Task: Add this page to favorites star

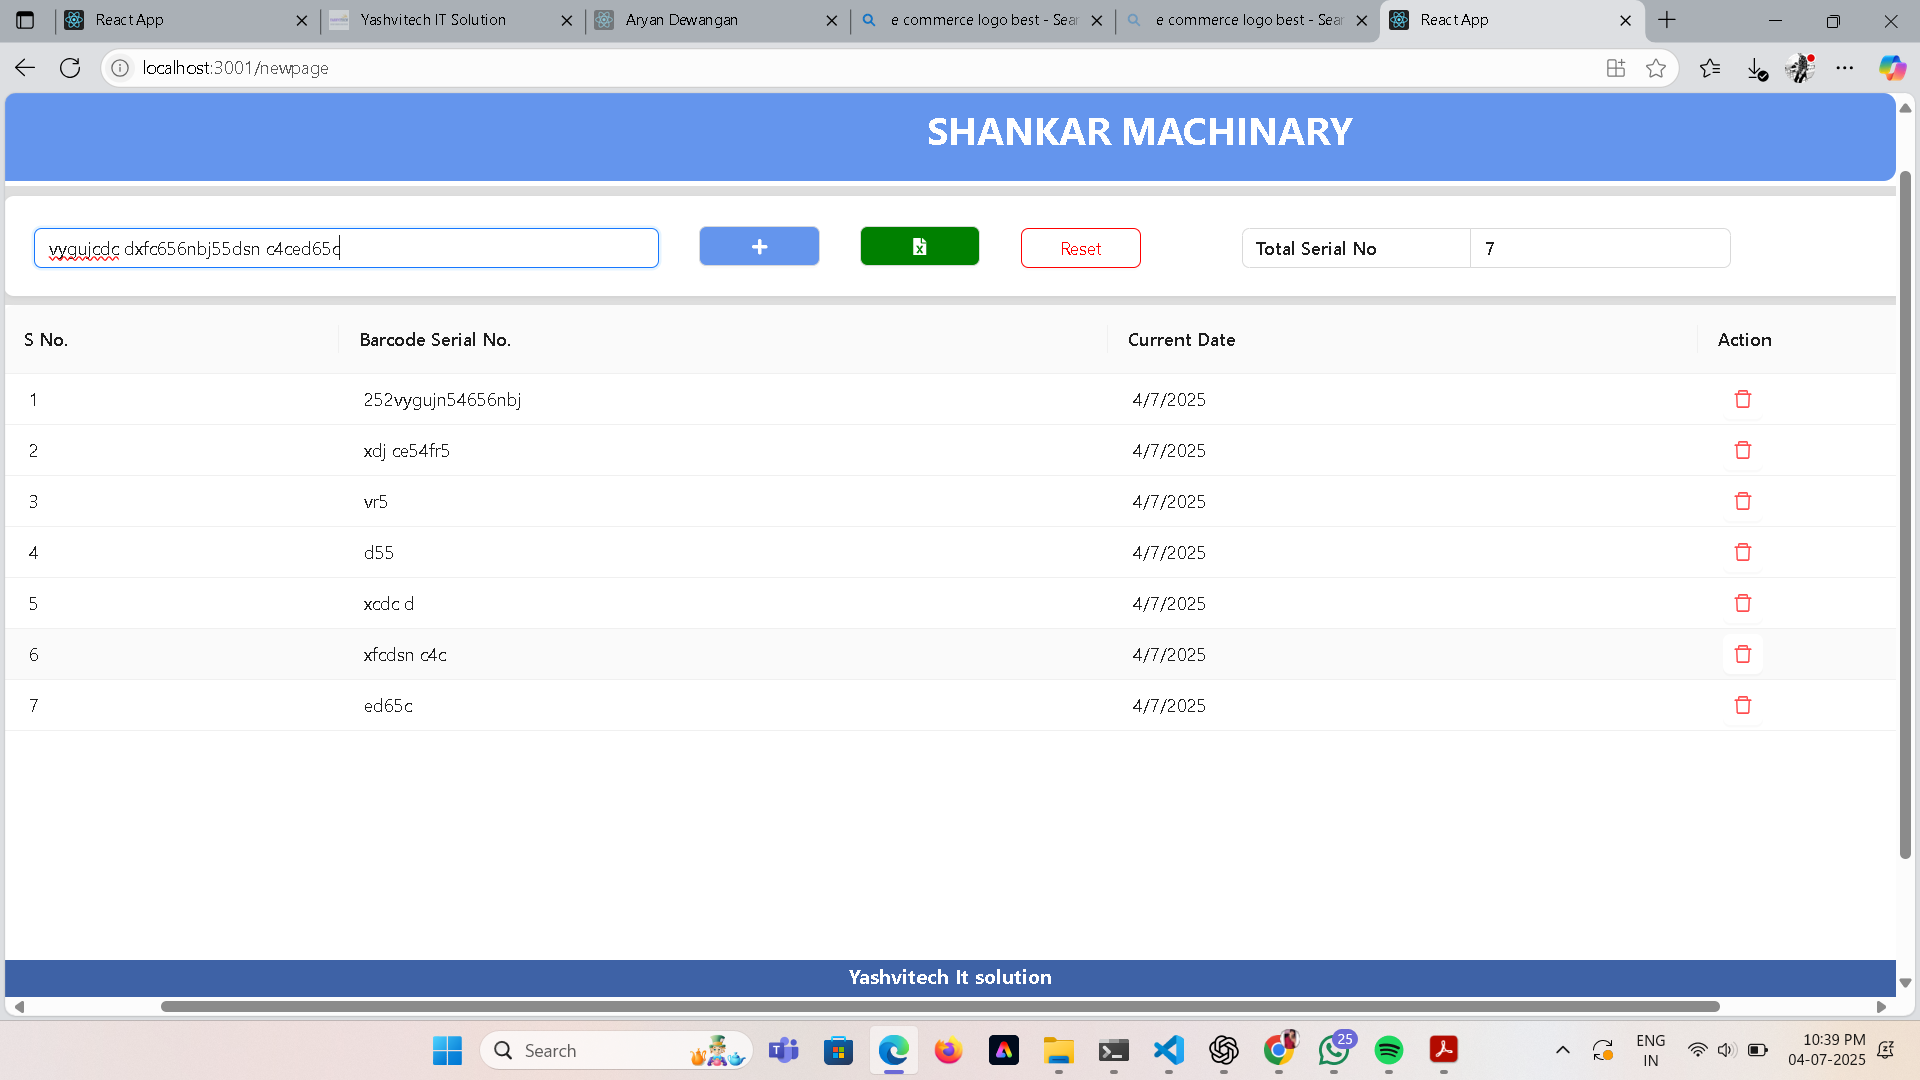Action: [x=1656, y=68]
